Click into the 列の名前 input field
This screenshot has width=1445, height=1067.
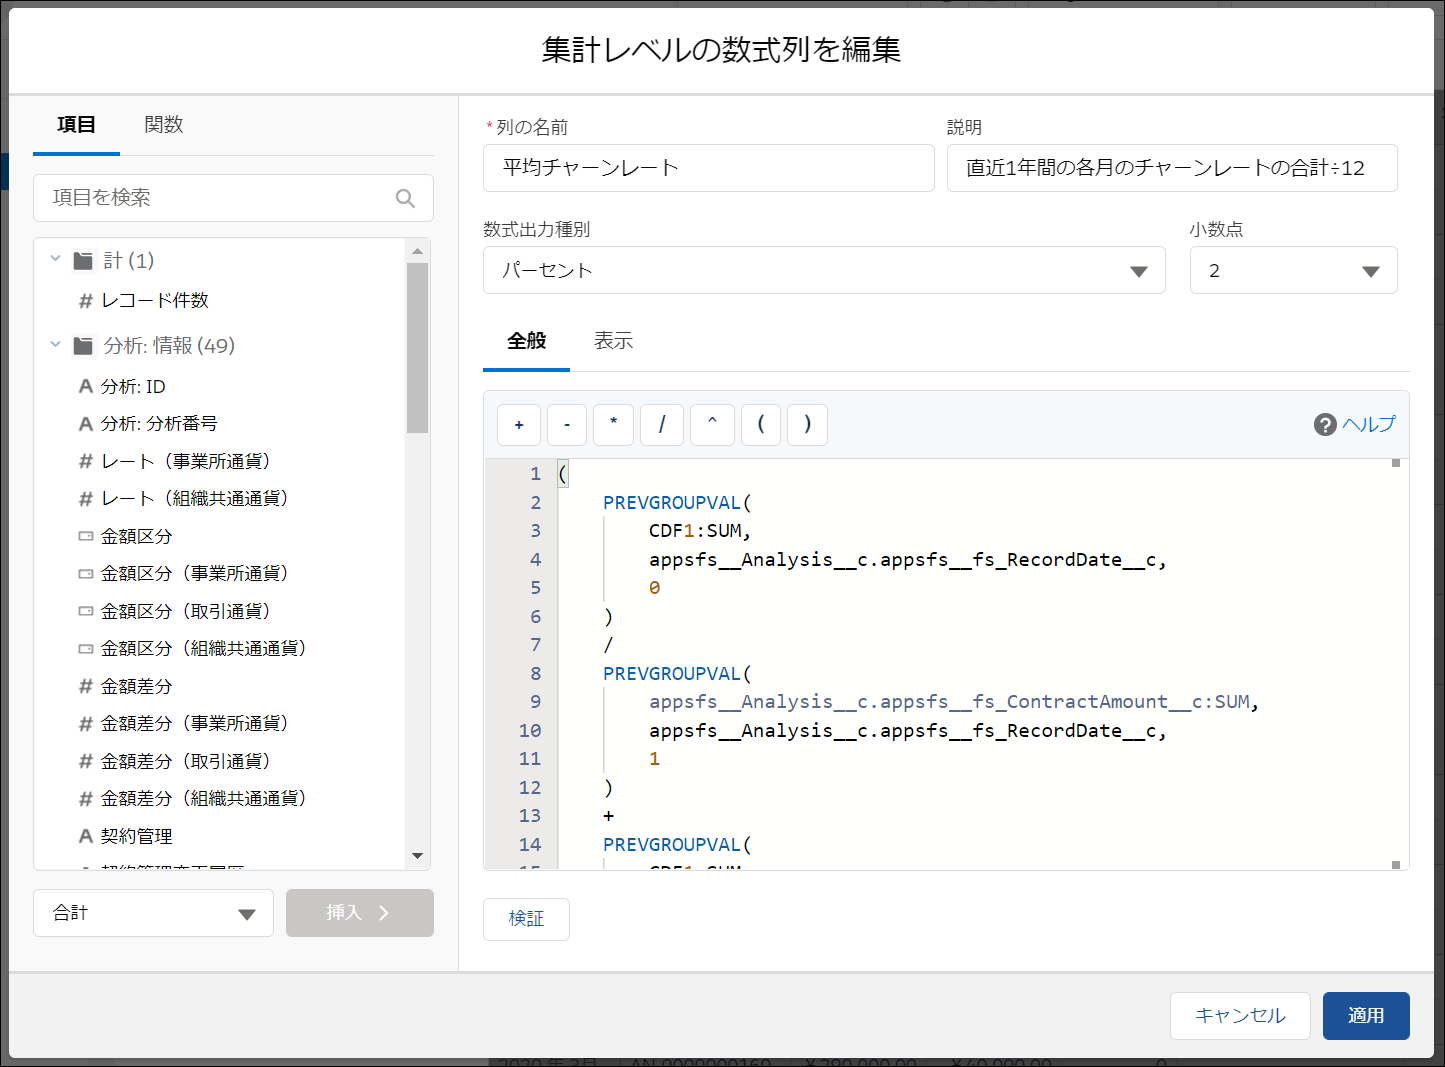708,168
